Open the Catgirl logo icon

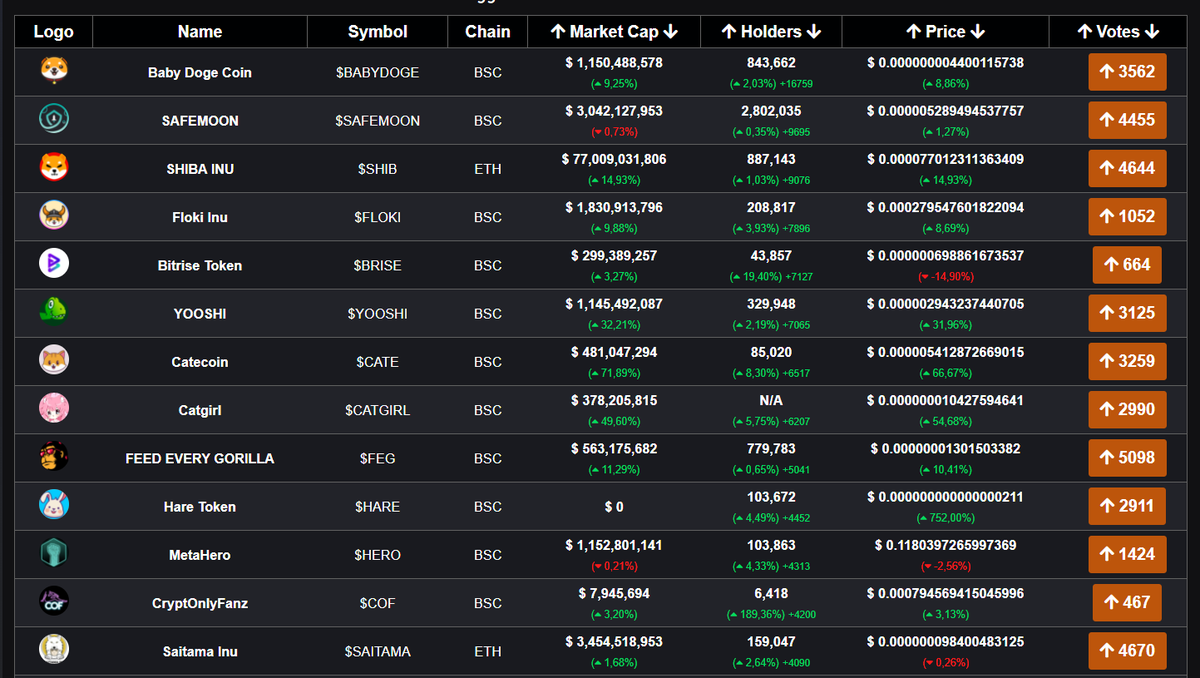click(54, 408)
